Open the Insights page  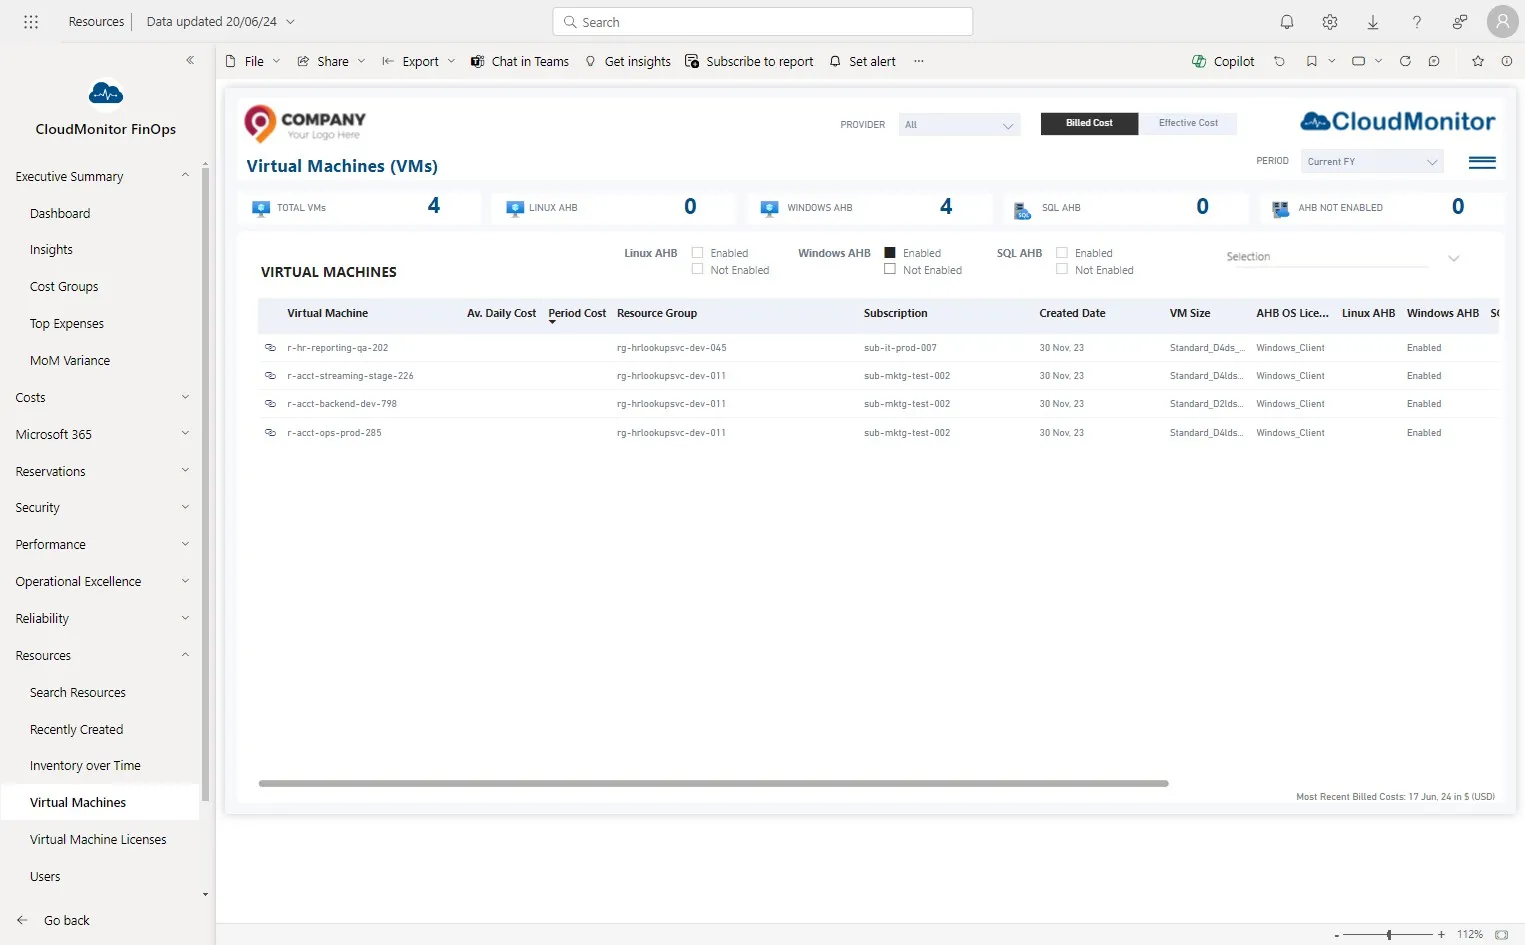tap(51, 249)
